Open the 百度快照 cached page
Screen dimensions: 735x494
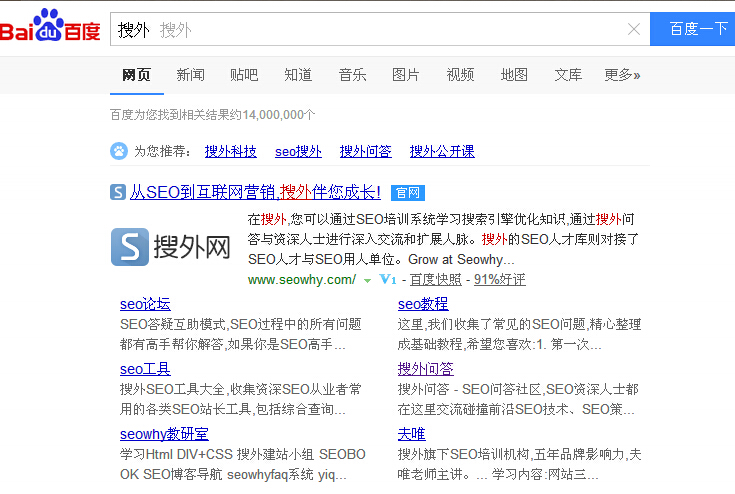click(x=435, y=280)
